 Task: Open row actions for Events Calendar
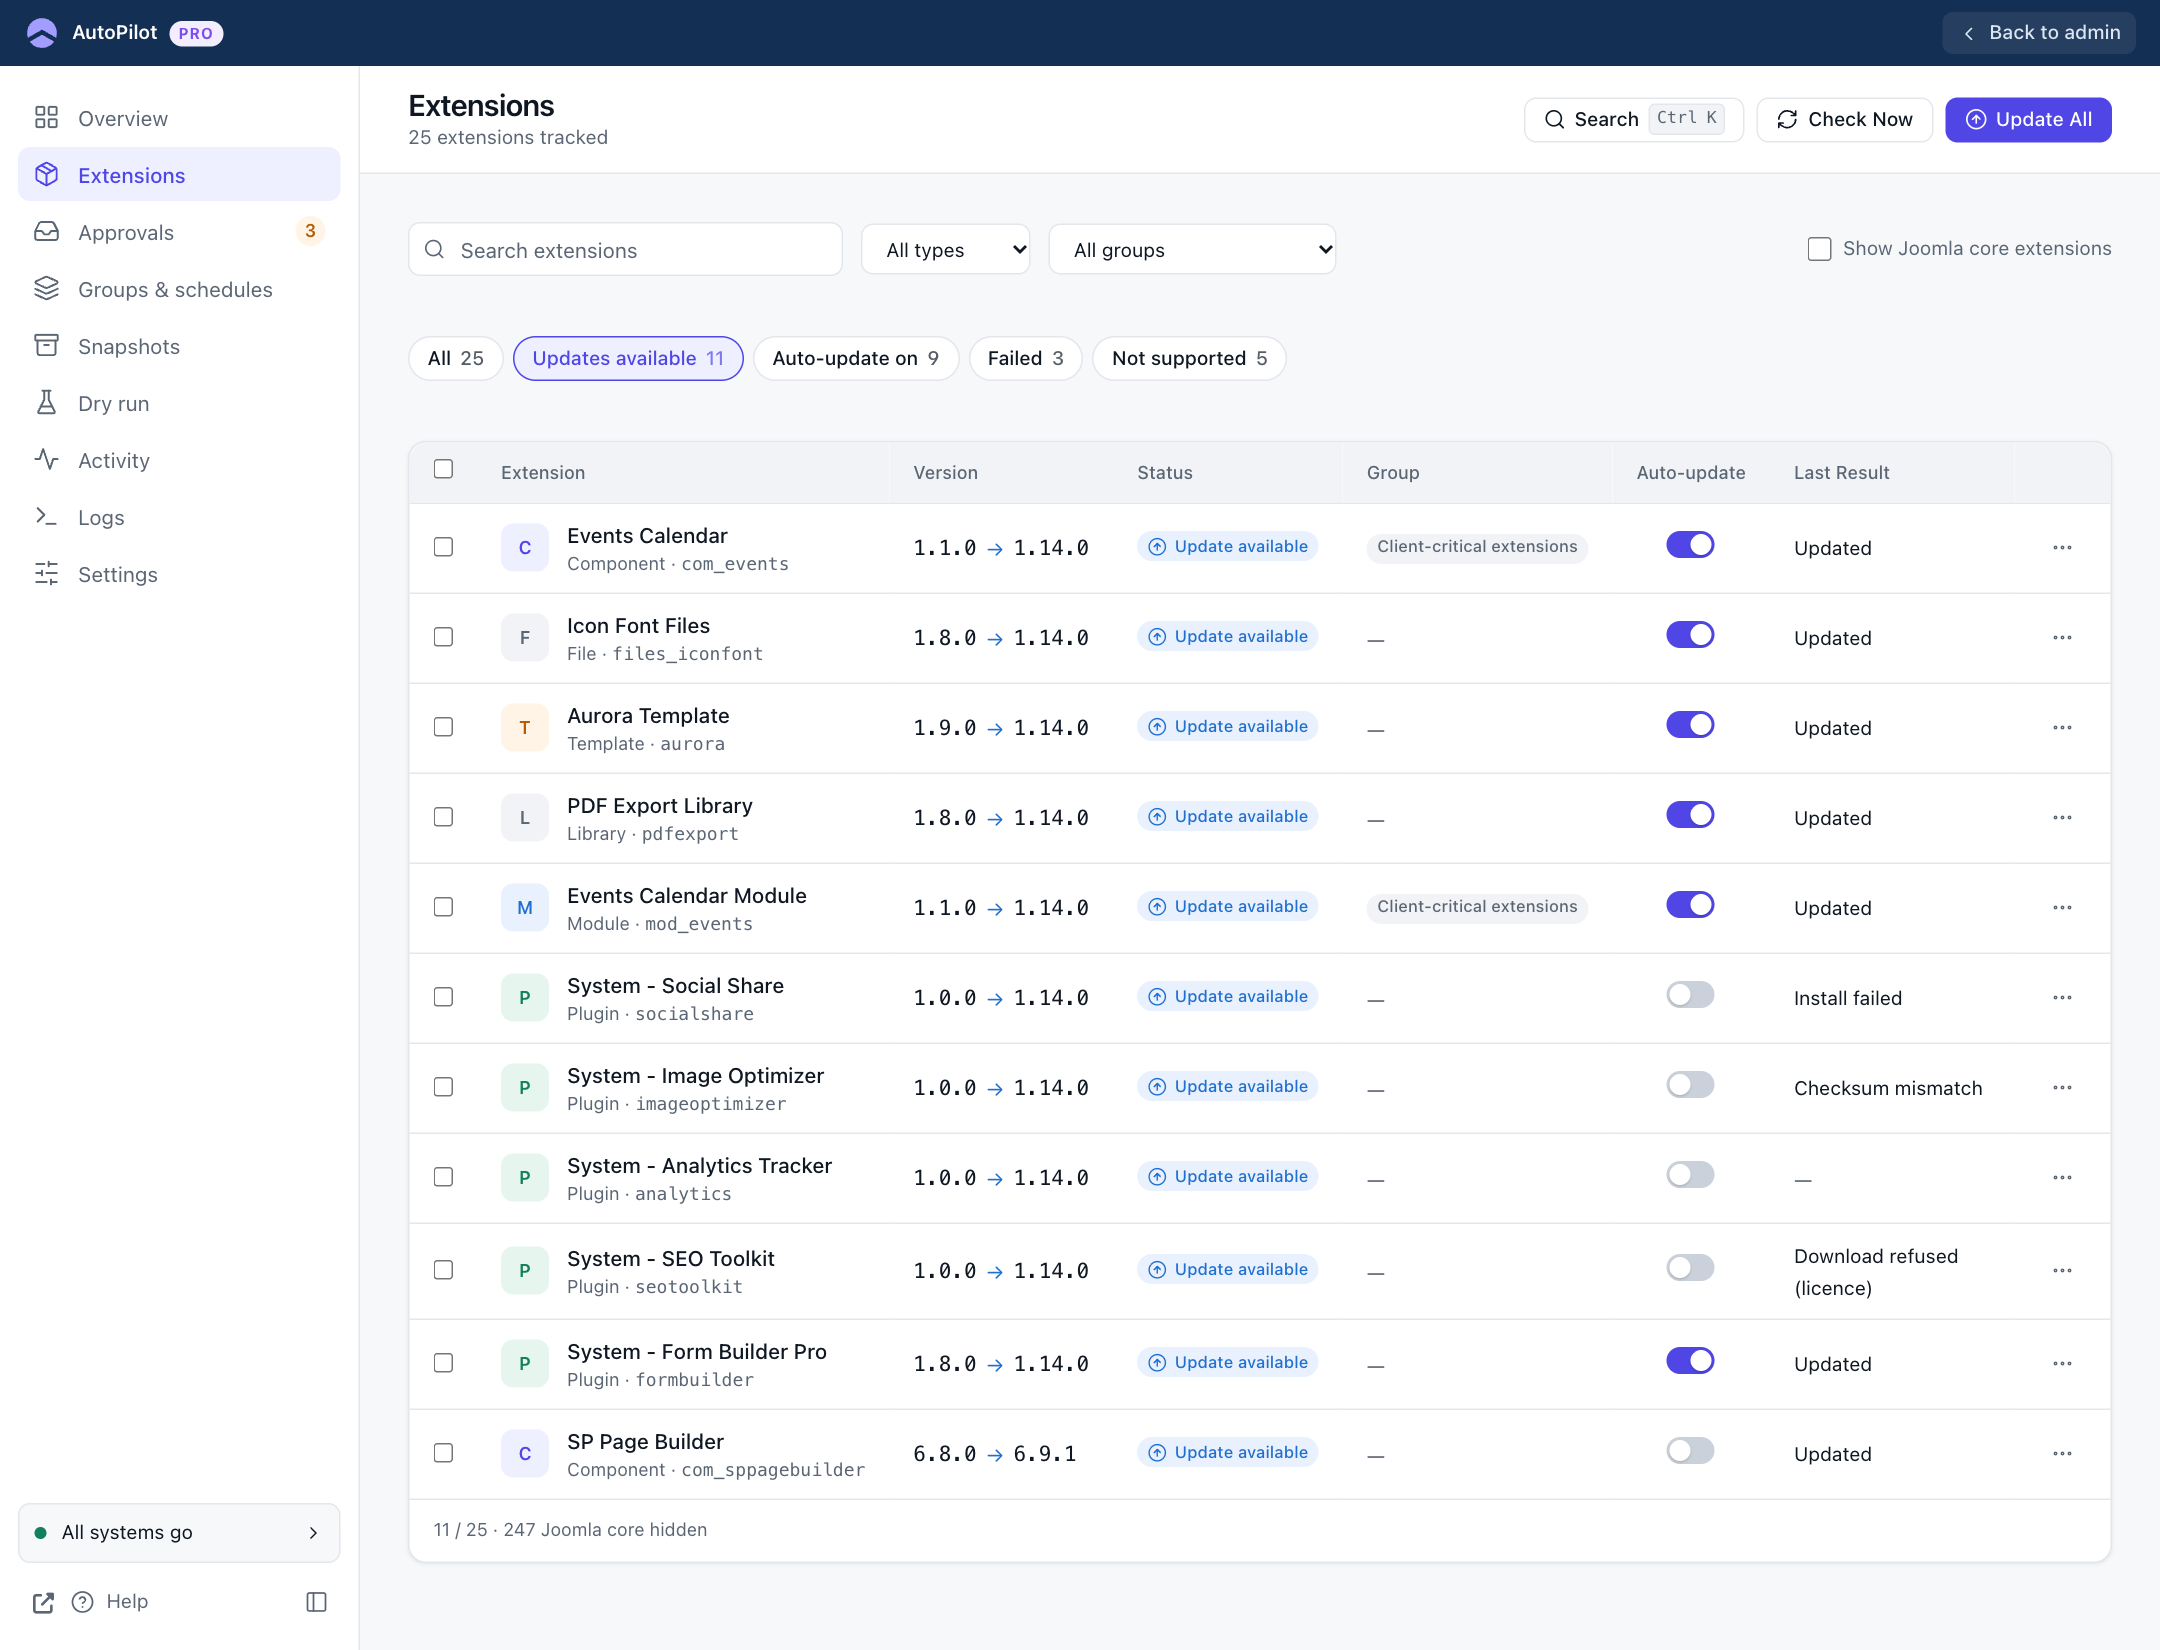(2062, 548)
